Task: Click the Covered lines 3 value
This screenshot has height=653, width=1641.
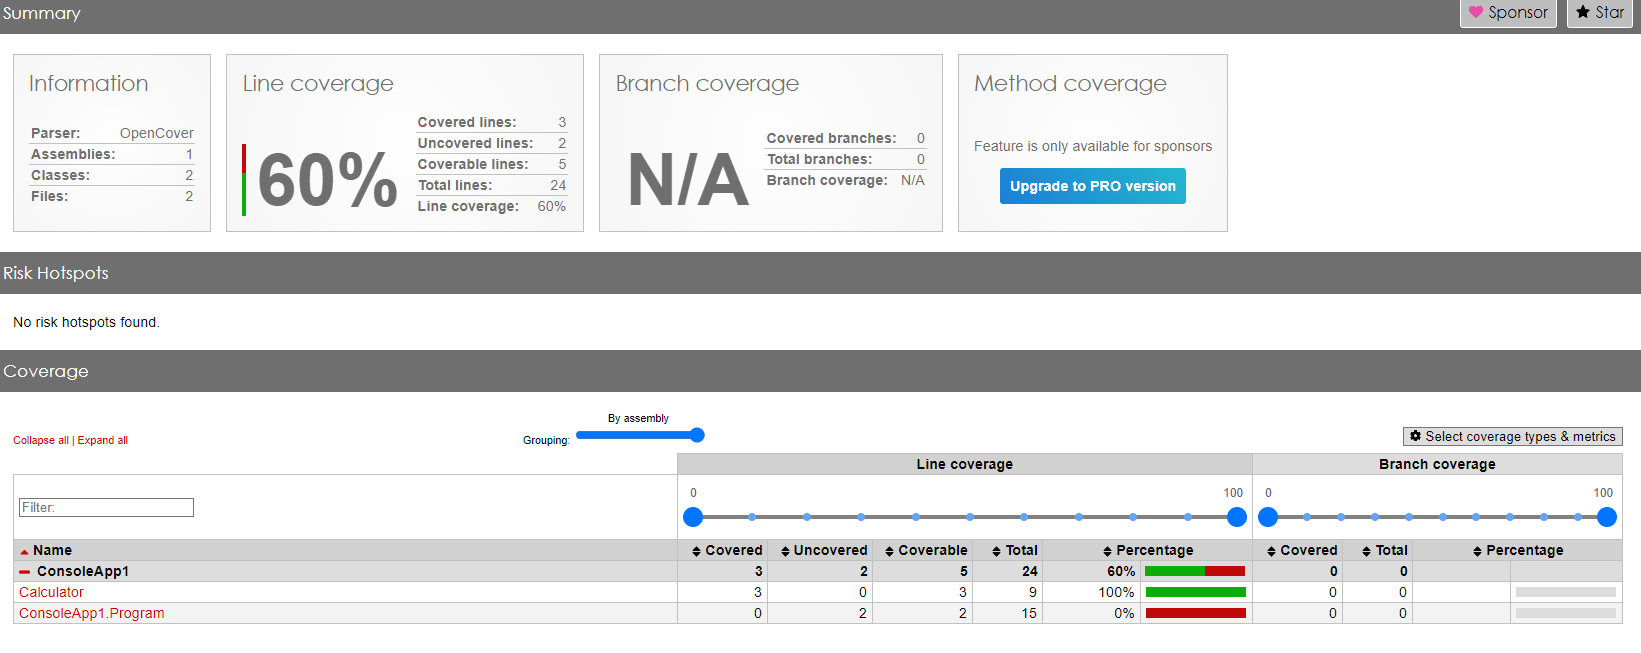Action: pyautogui.click(x=562, y=122)
